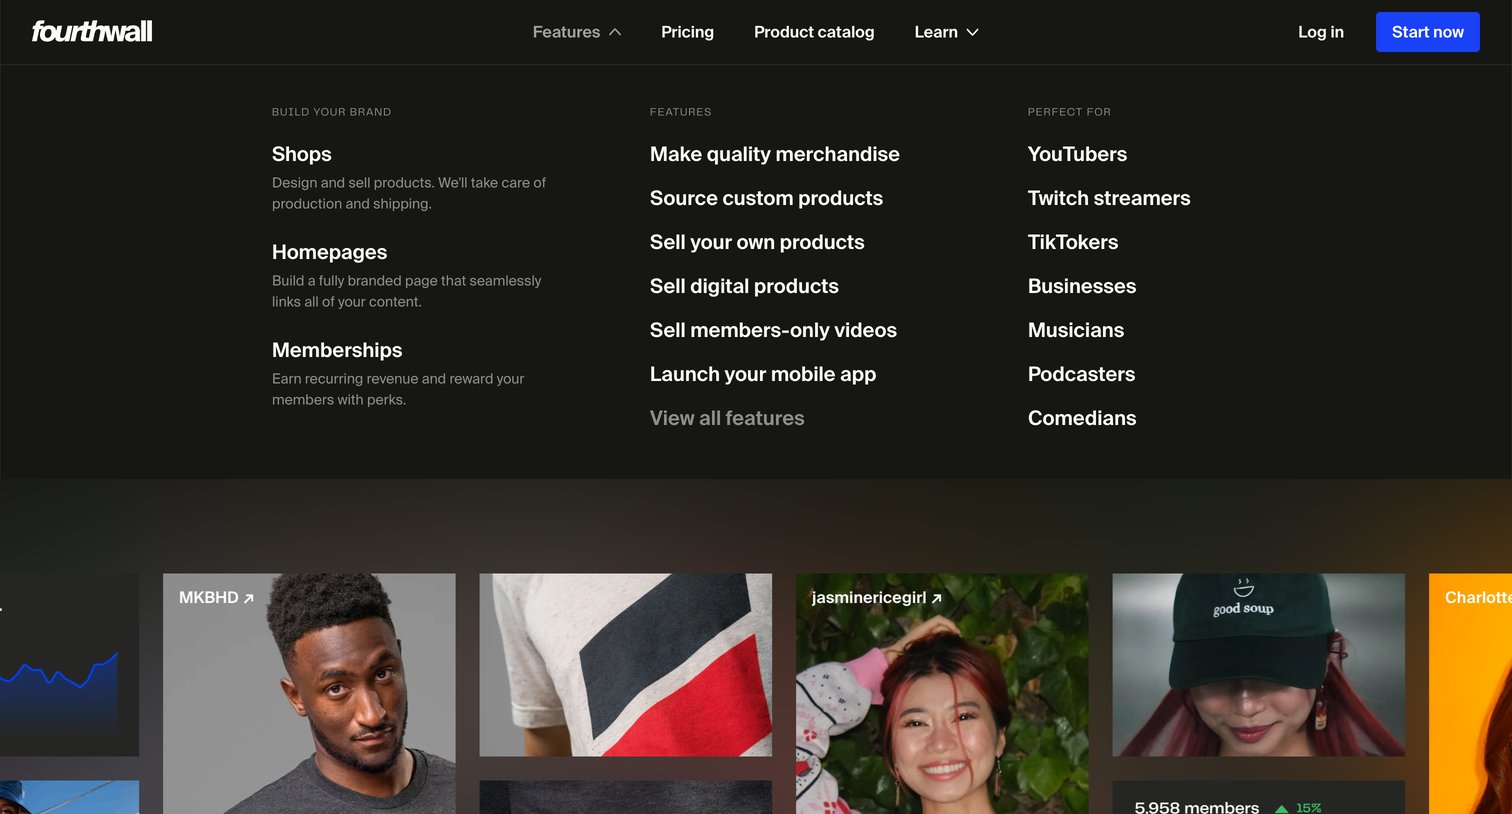This screenshot has height=814, width=1512.
Task: Open the Musicians page
Action: pos(1076,330)
